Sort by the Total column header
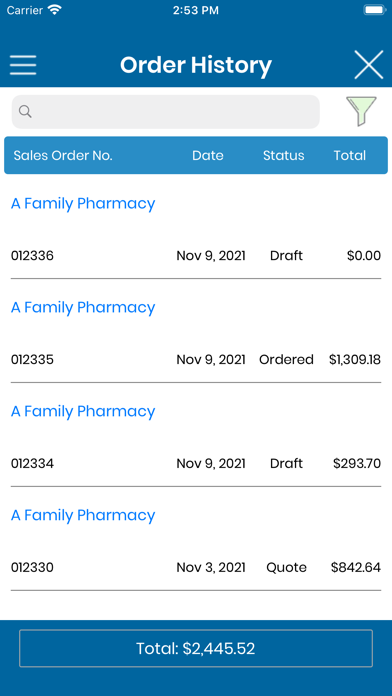Viewport: 392px width, 696px height. point(350,155)
